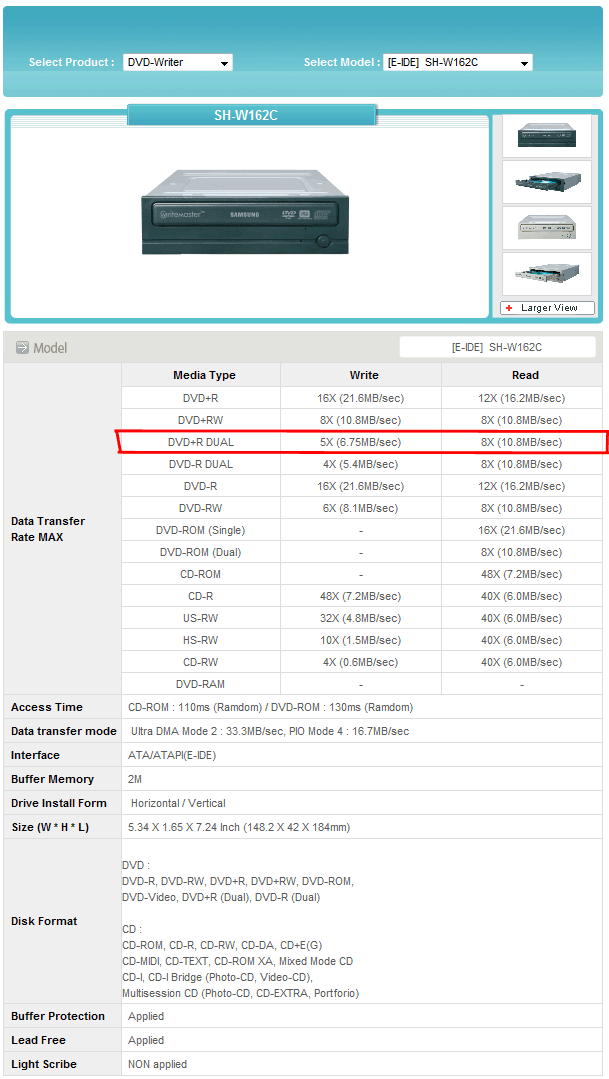Click the 4X (0.6MB/sec) write speed cell
The image size is (609, 1079).
tap(361, 663)
